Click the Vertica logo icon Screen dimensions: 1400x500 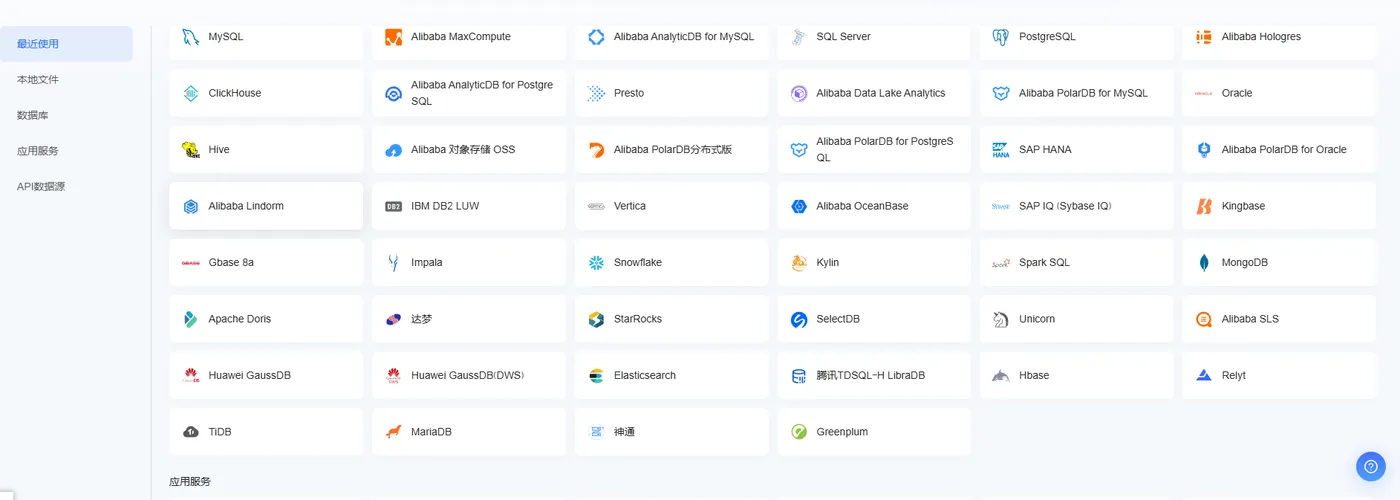596,206
